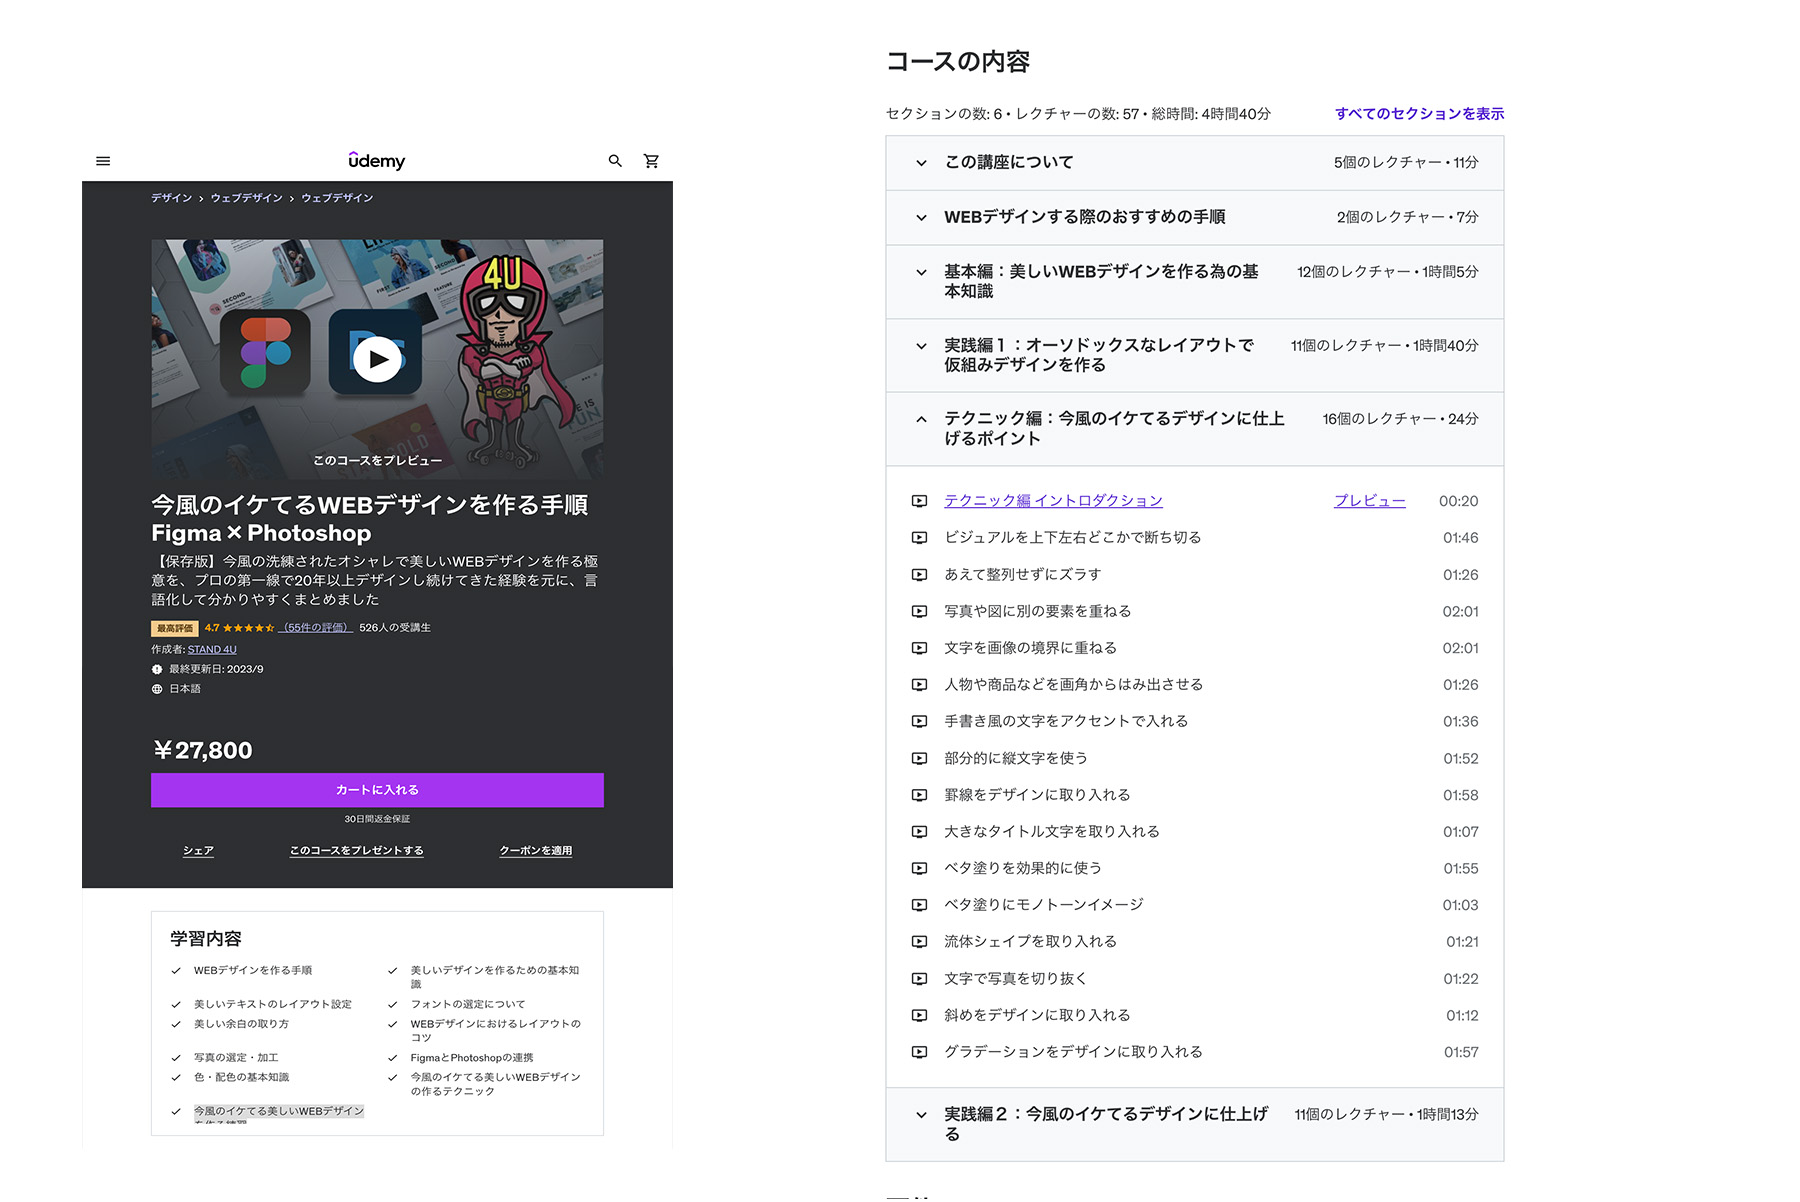
Task: Click the コースの内容 heading
Action: (957, 62)
